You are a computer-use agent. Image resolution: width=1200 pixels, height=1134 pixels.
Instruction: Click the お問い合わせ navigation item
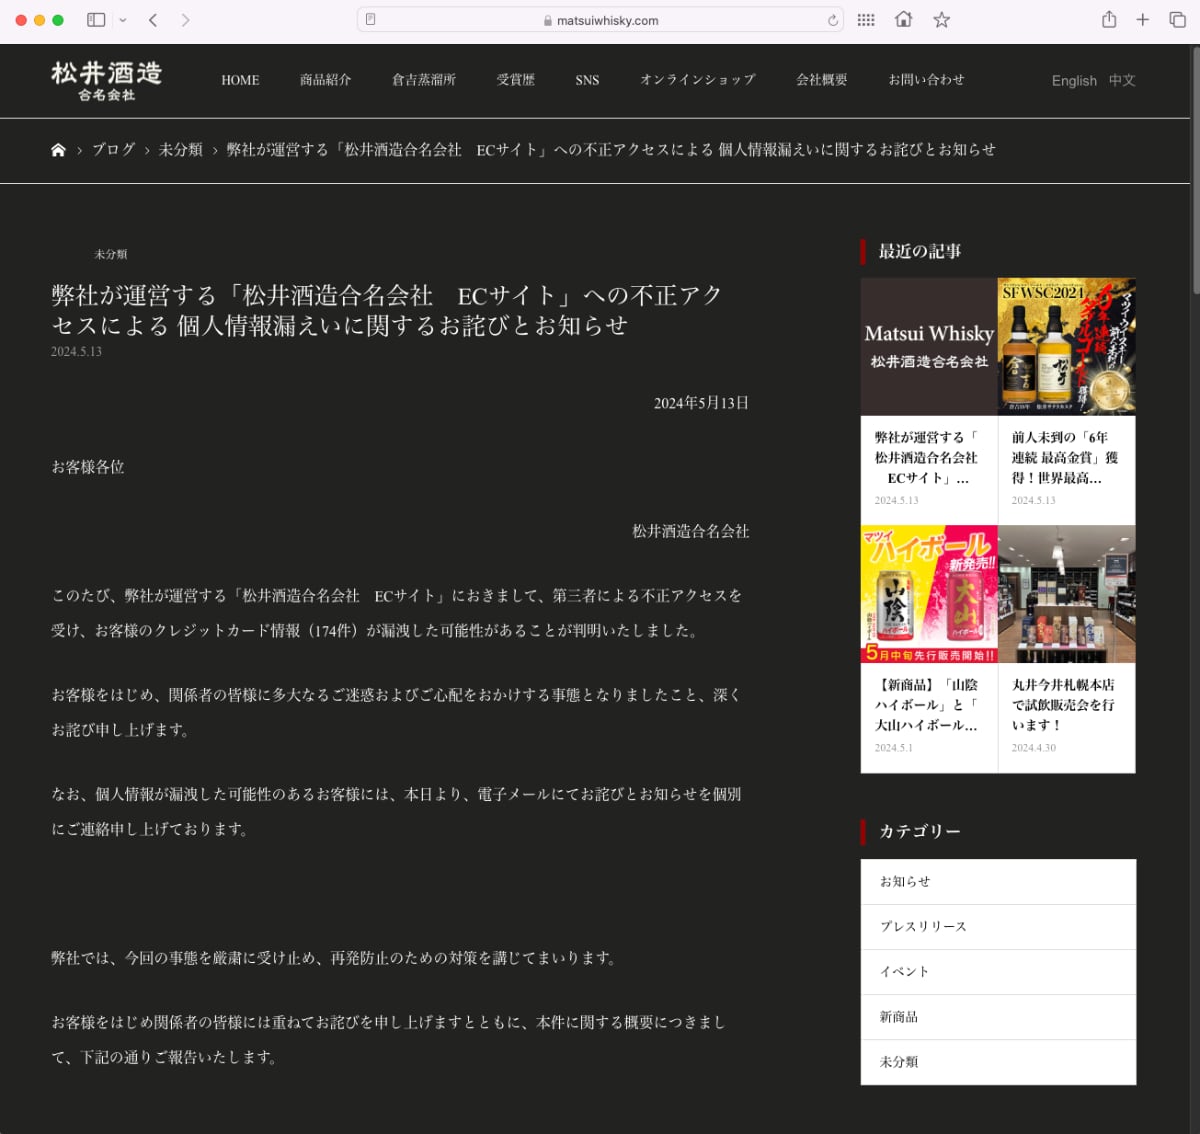[x=925, y=80]
